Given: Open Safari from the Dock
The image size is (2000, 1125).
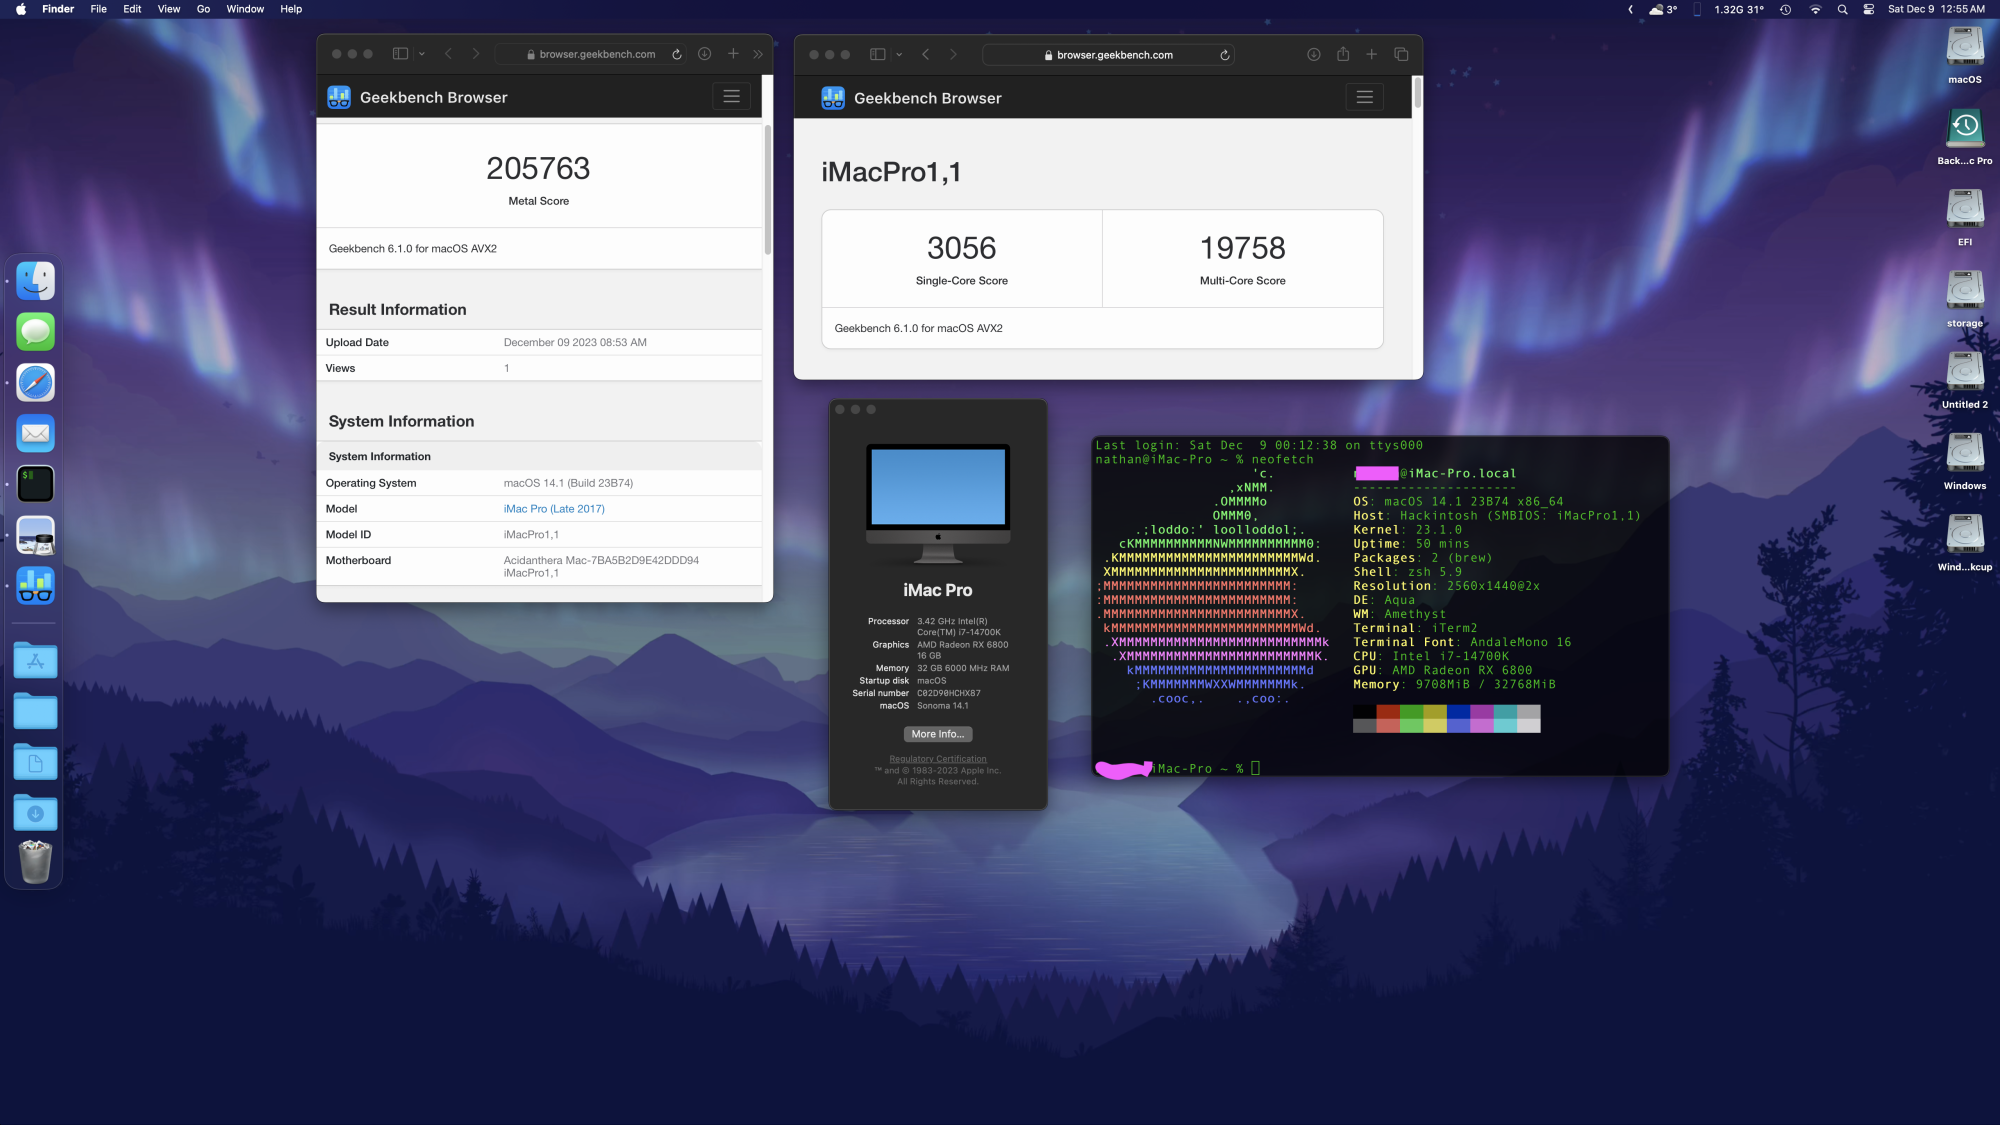Looking at the screenshot, I should click(36, 383).
